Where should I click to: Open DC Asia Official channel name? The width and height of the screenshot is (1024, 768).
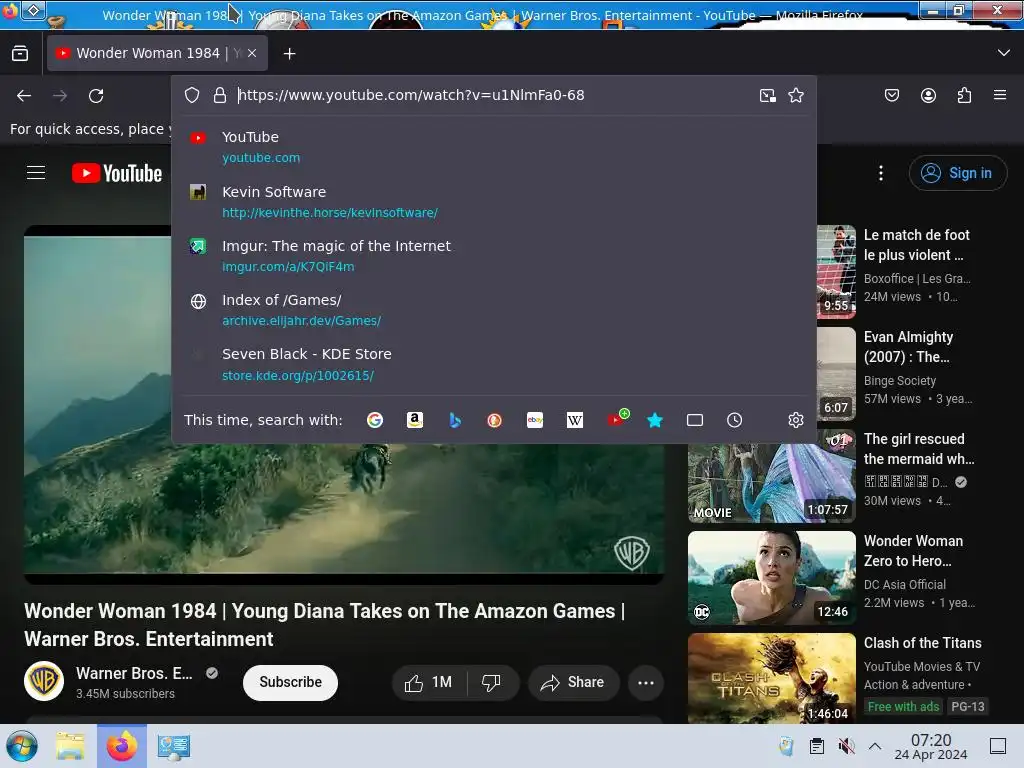(x=904, y=584)
